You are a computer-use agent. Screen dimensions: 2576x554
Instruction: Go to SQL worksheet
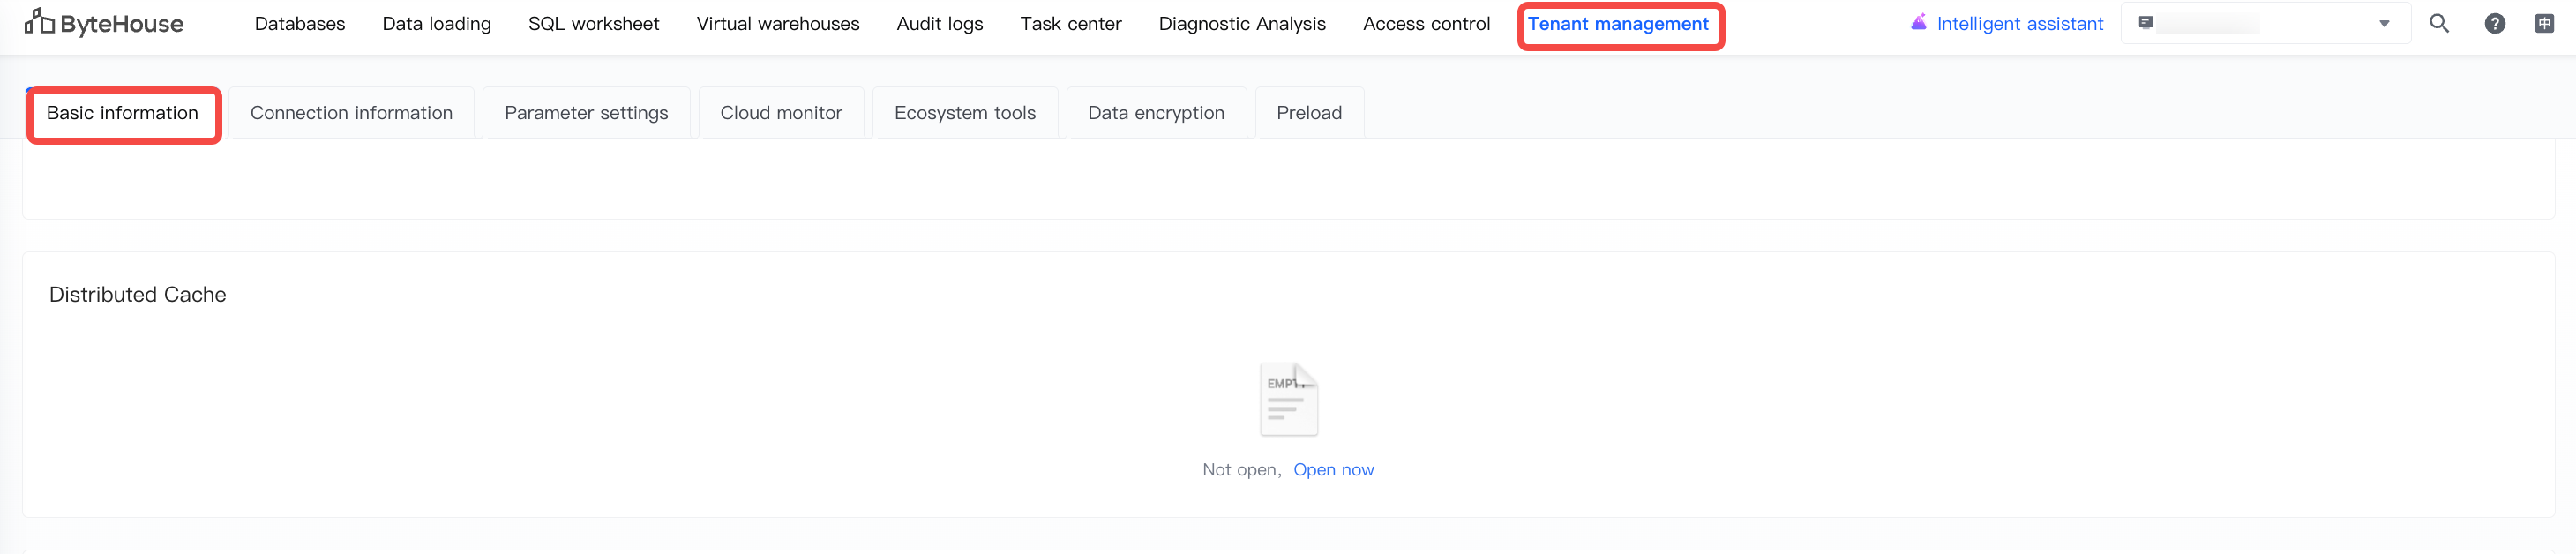[x=594, y=24]
